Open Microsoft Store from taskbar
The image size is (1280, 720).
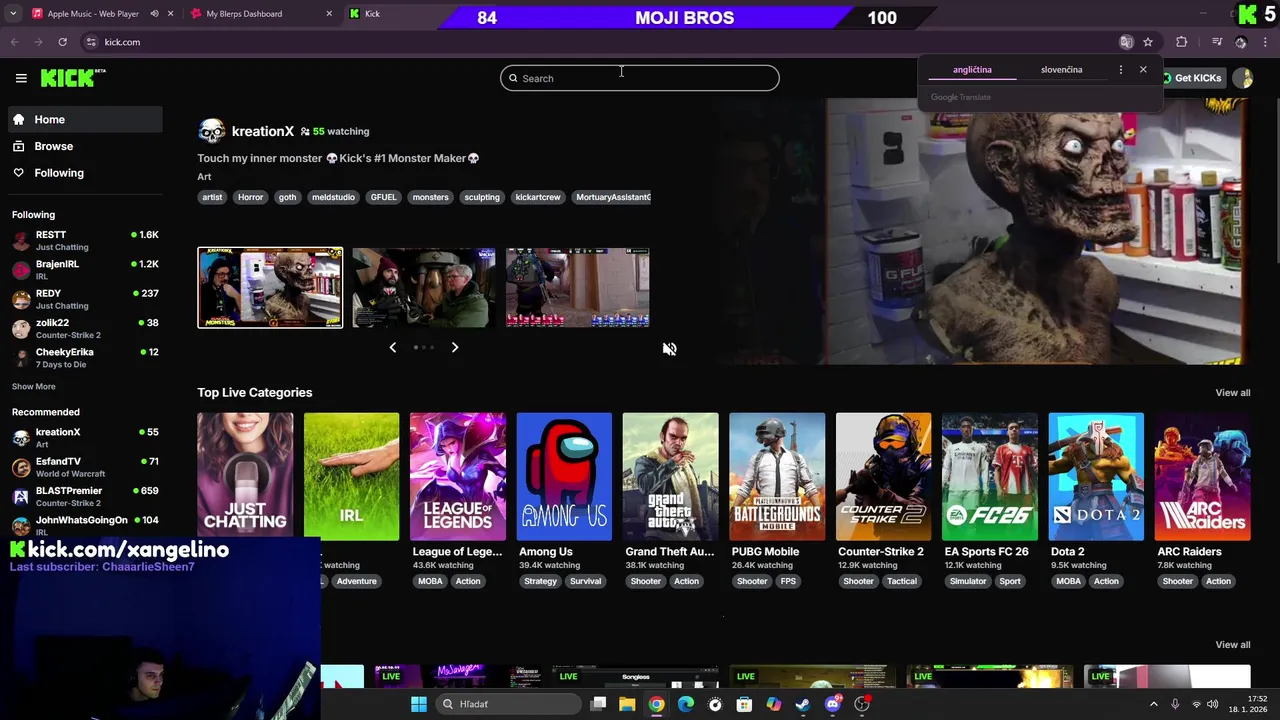pos(744,704)
